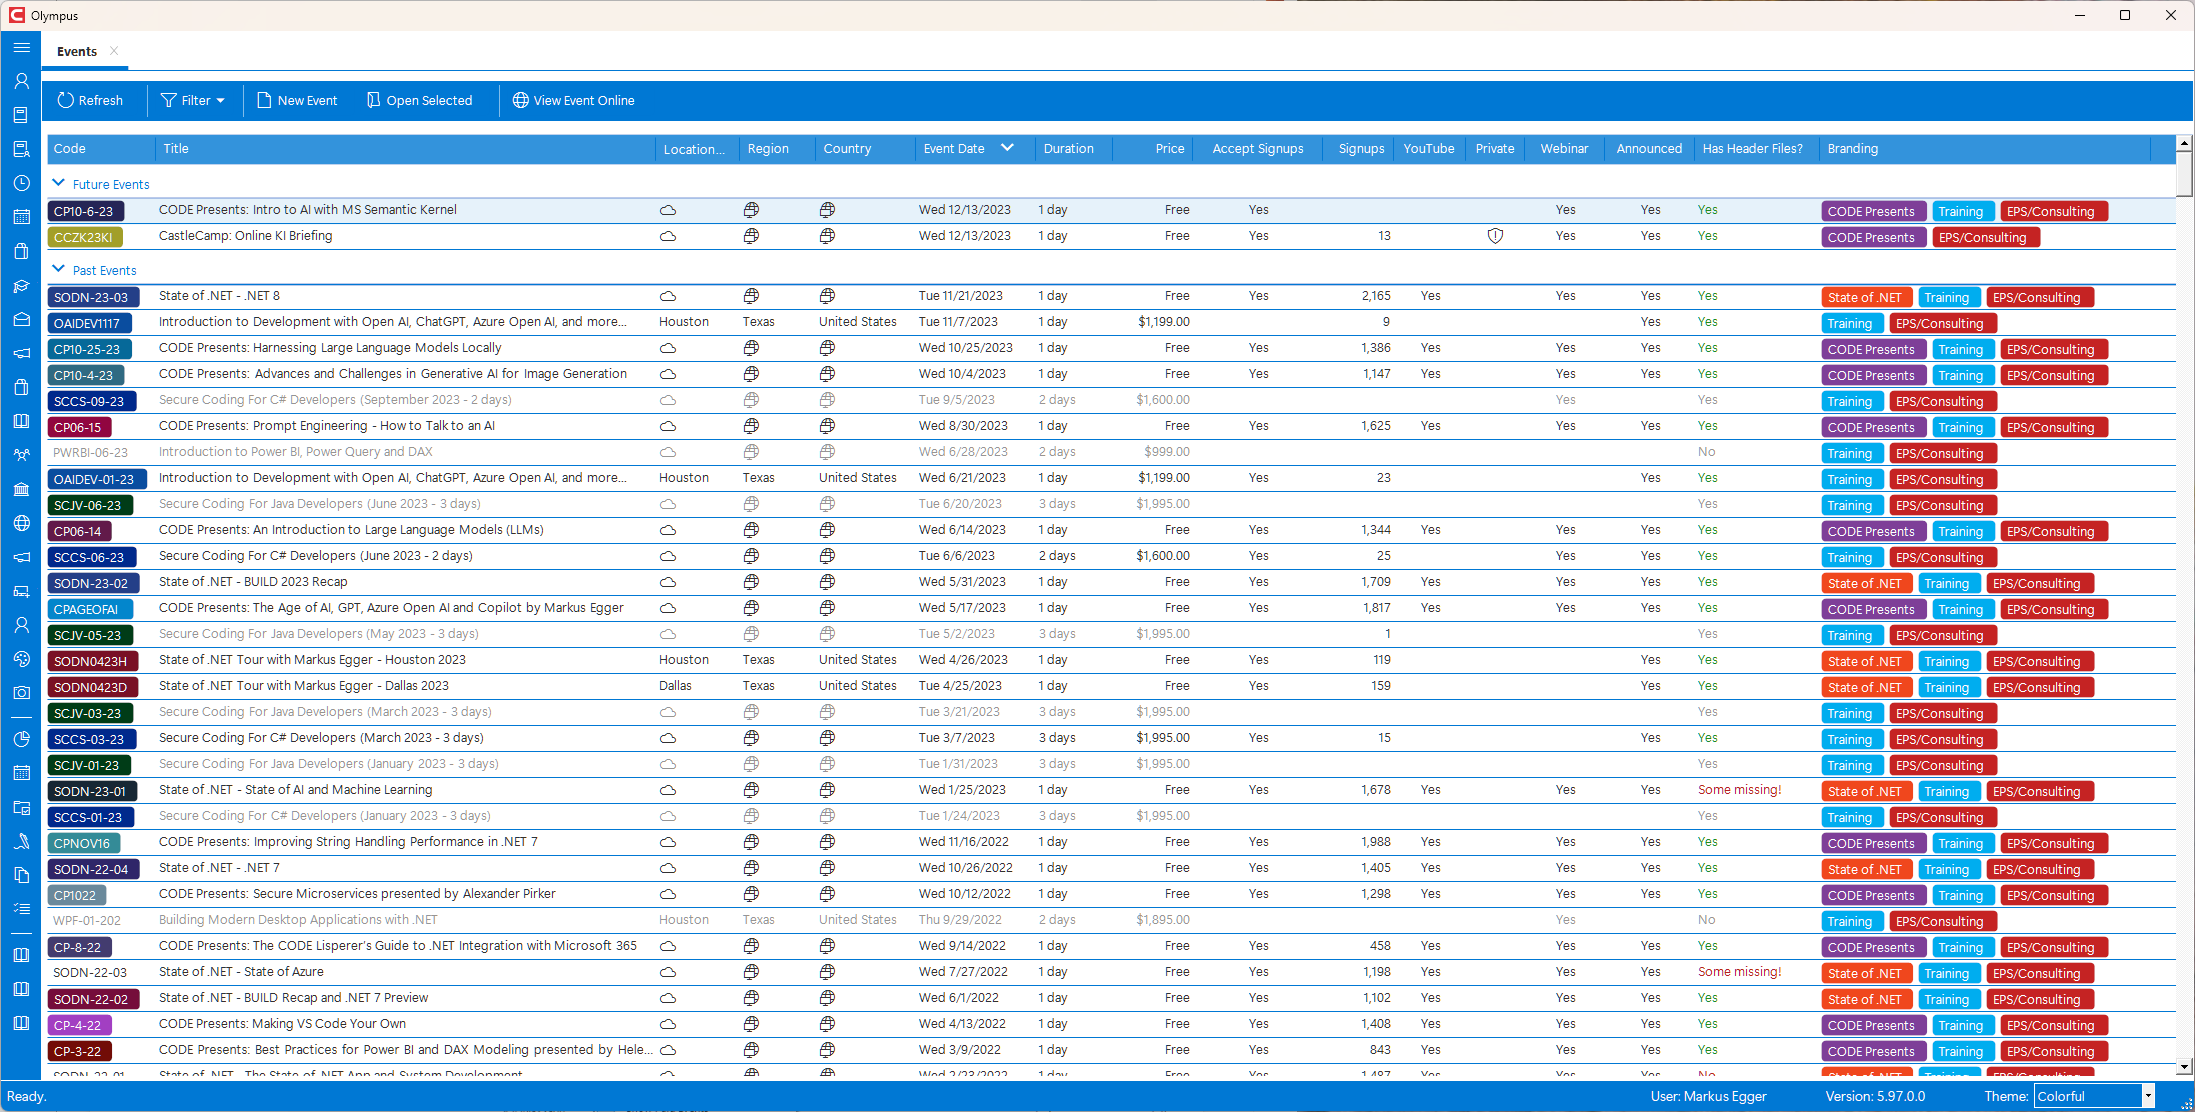Click the 'Some missing!' text for SODN-23-01
2195x1112 pixels.
[x=1739, y=790]
